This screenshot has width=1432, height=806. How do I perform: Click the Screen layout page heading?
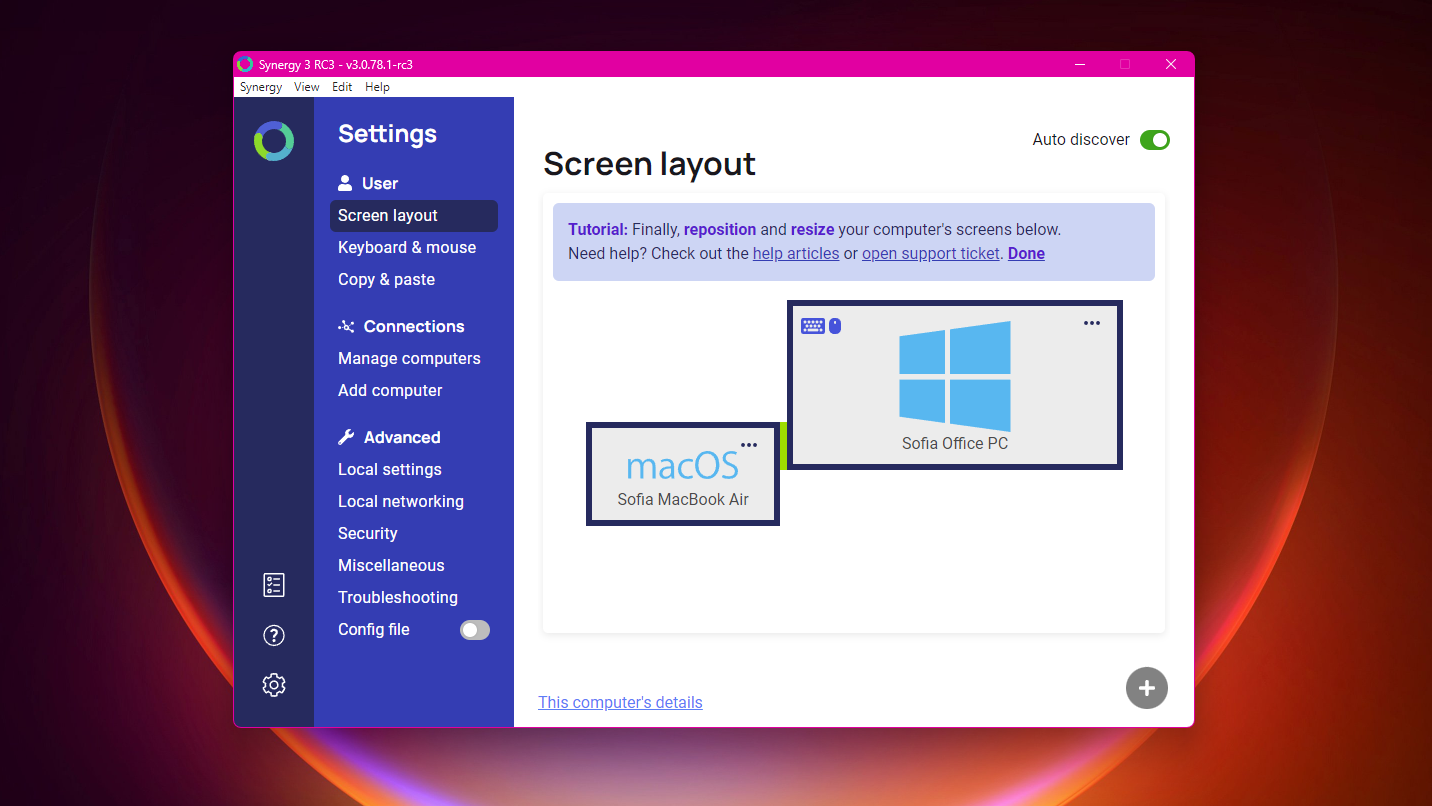pyautogui.click(x=650, y=164)
